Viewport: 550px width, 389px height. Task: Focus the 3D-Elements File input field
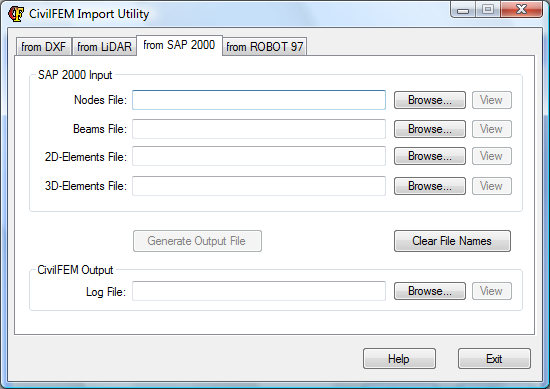(x=259, y=186)
